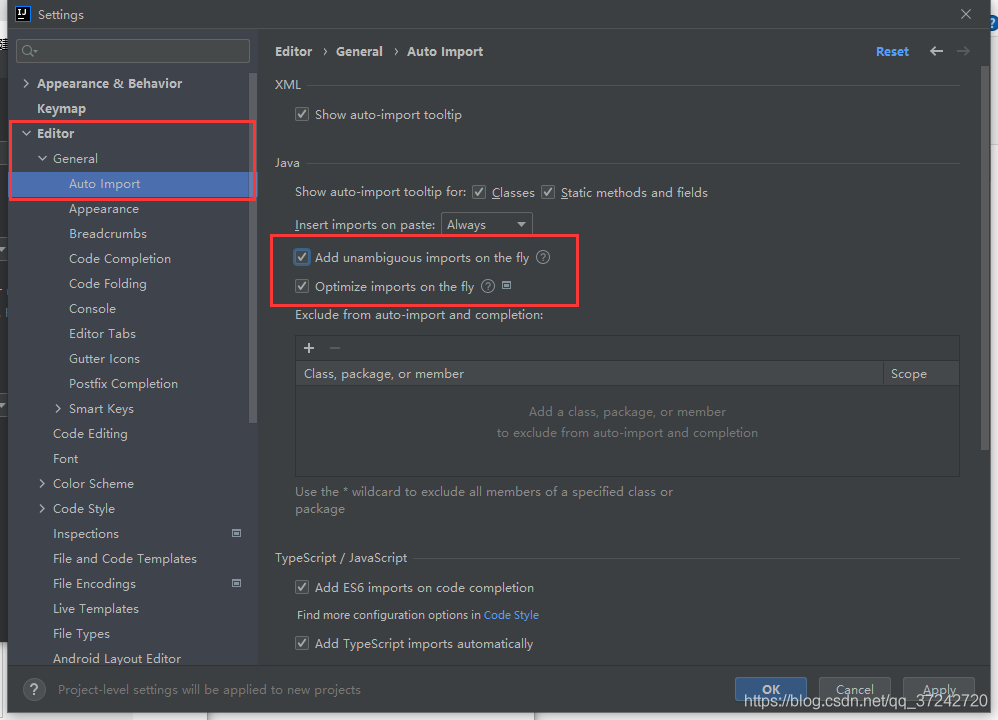Click the right panel vertical scrollbar
The width and height of the screenshot is (998, 720).
pos(985,258)
